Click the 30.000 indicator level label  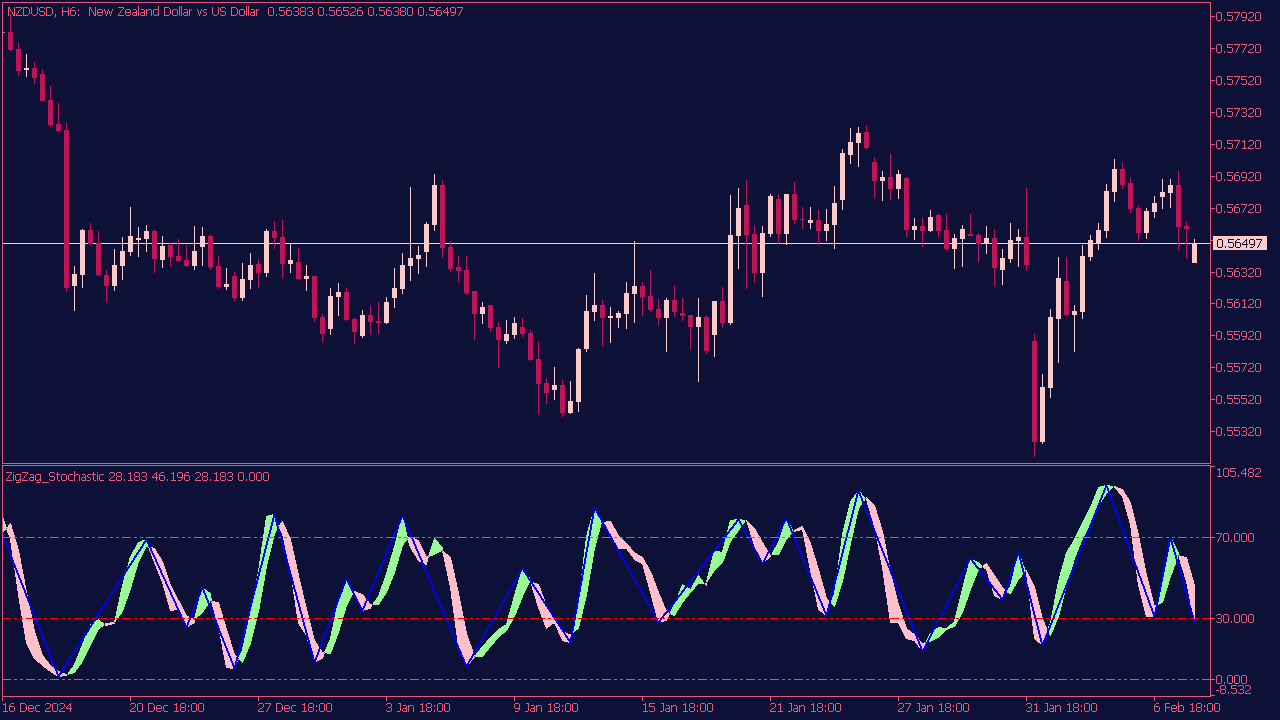coord(1236,619)
